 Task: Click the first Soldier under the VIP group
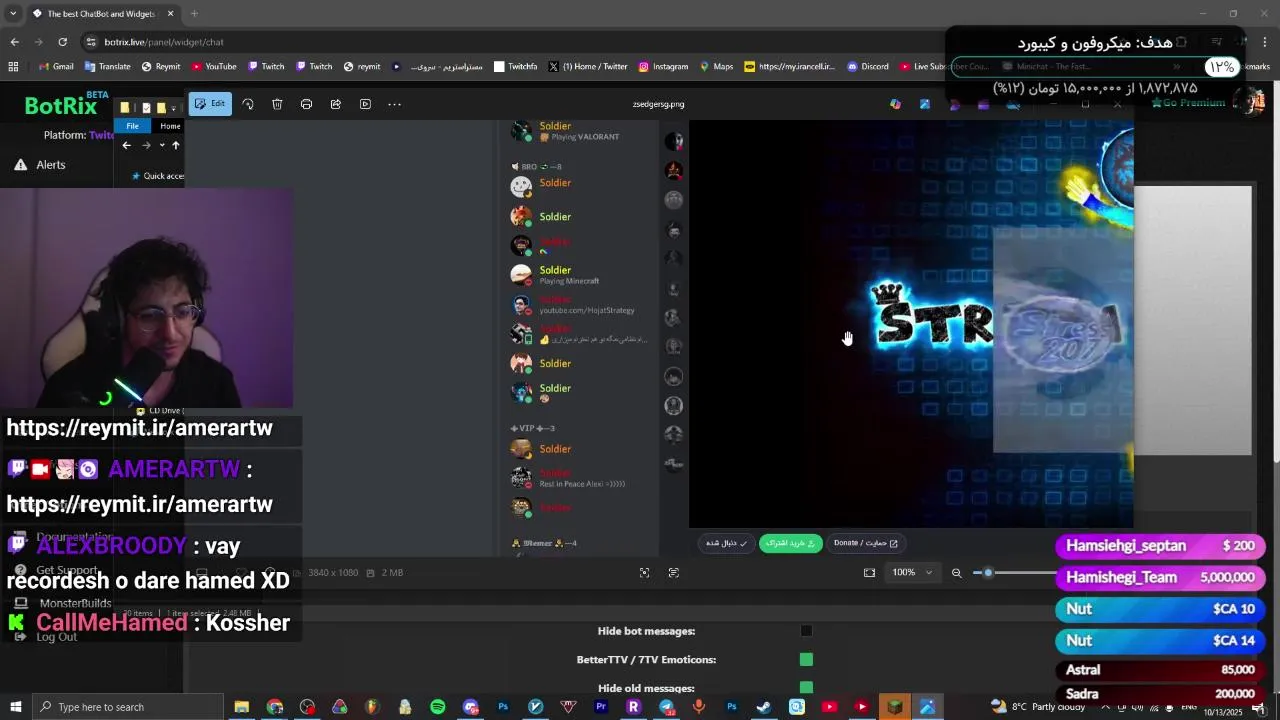555,449
